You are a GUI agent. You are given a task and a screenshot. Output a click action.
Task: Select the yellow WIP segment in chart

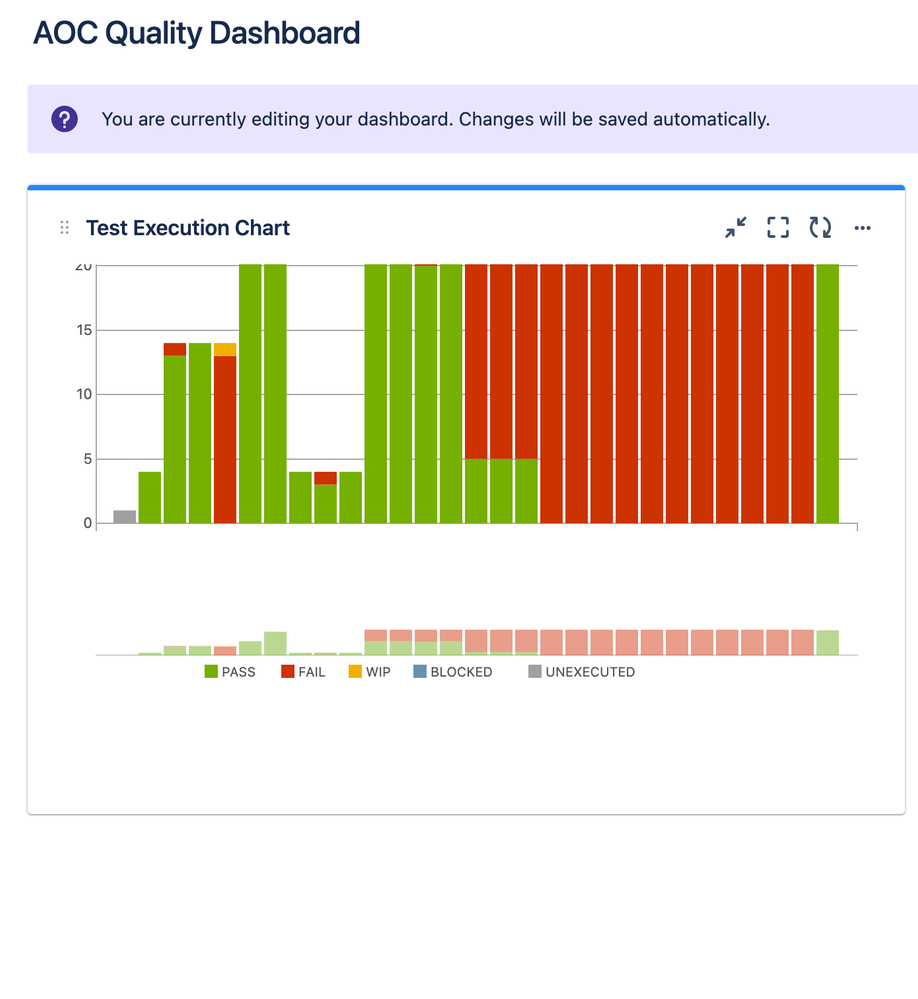[225, 350]
